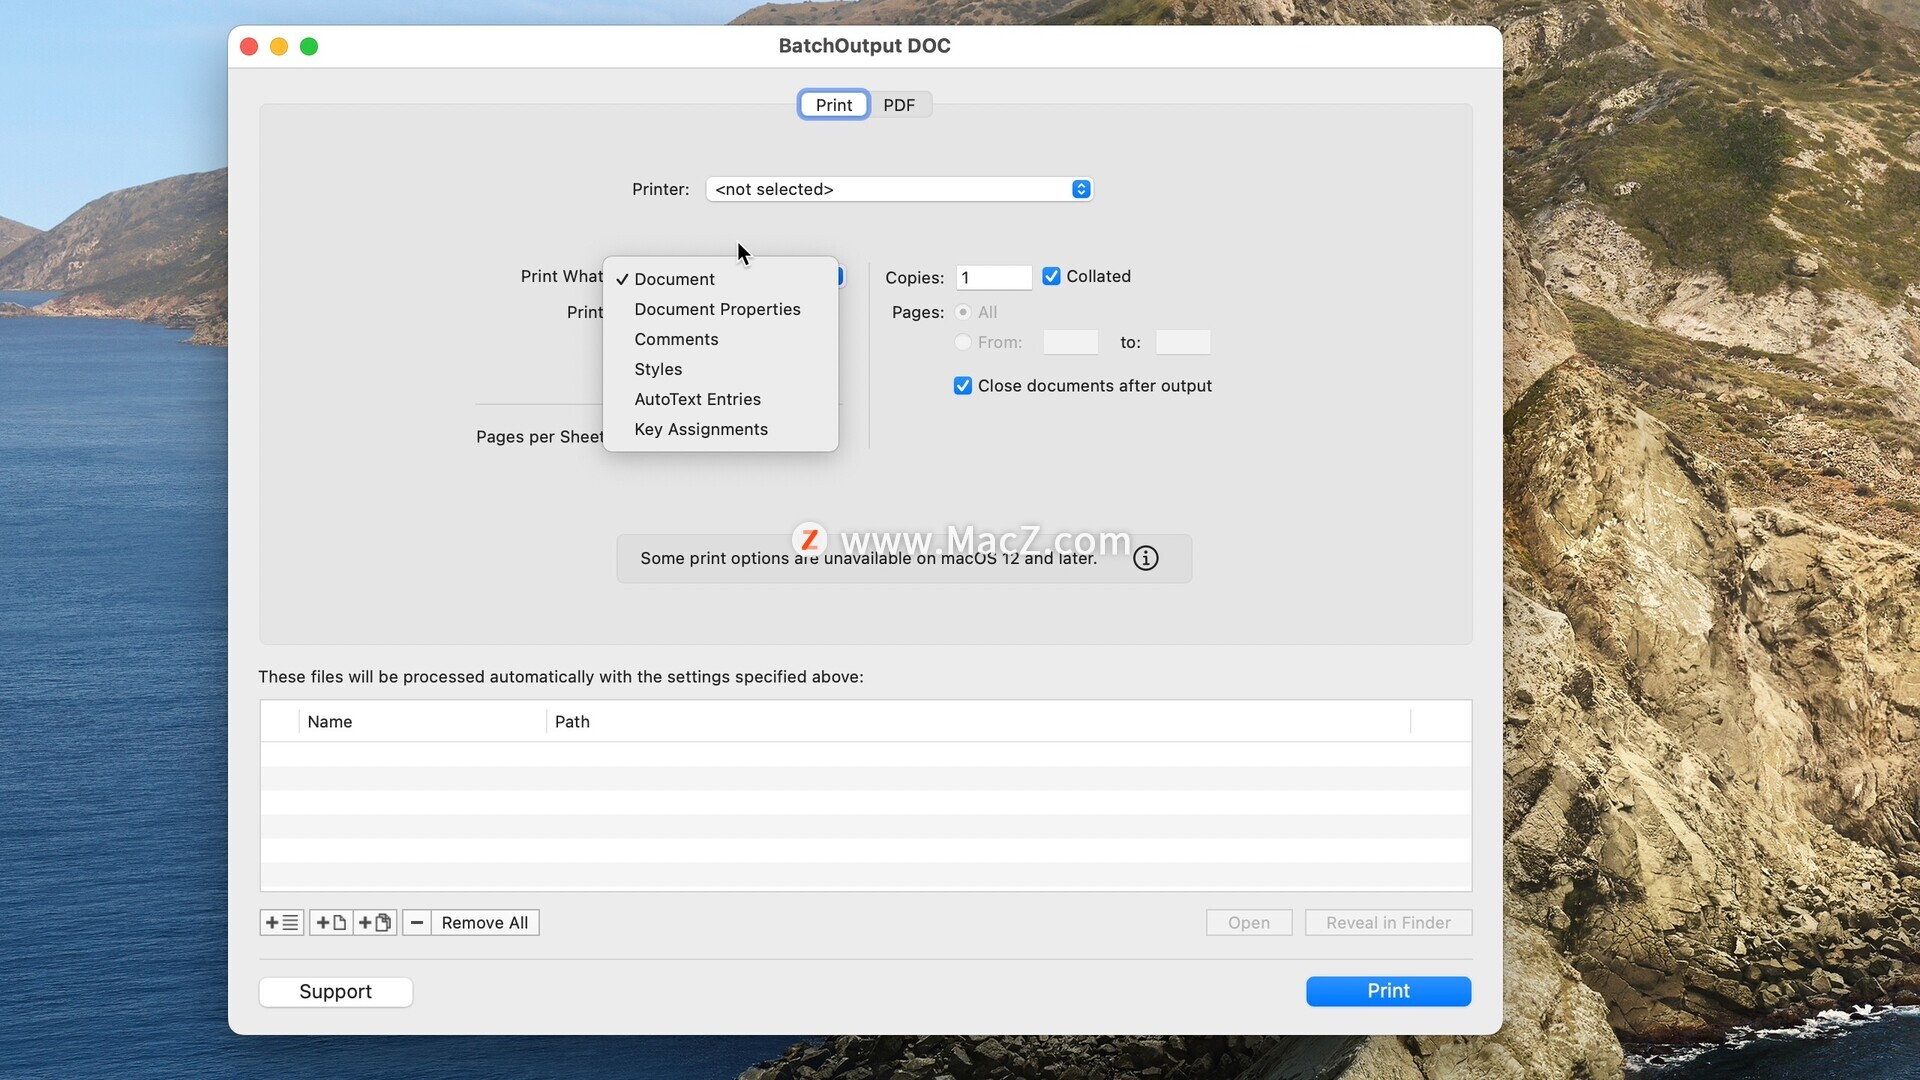Click the to page number field

(x=1183, y=342)
